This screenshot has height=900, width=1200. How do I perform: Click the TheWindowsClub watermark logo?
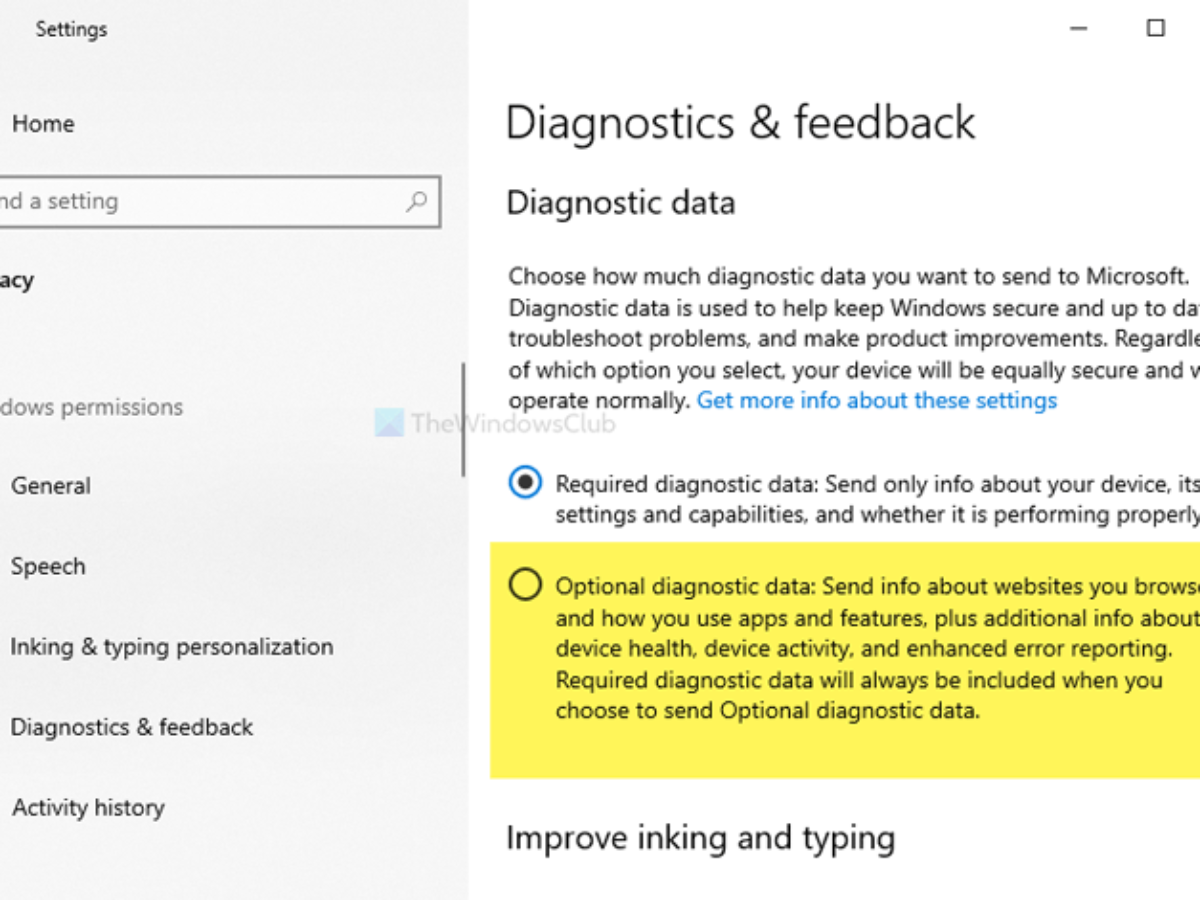389,422
